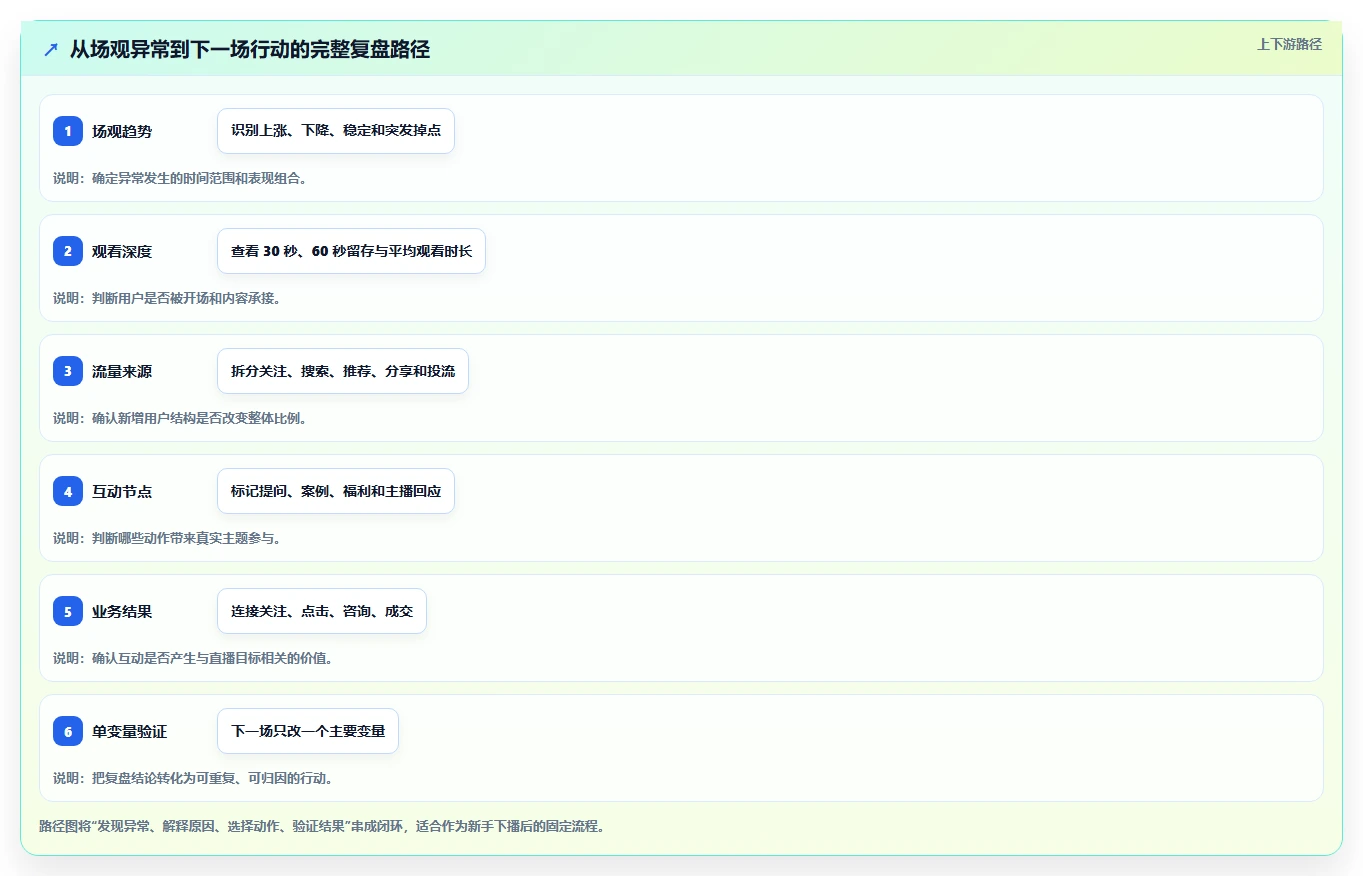Select the step 2 number badge
Screen dimensions: 1363x876
point(68,251)
